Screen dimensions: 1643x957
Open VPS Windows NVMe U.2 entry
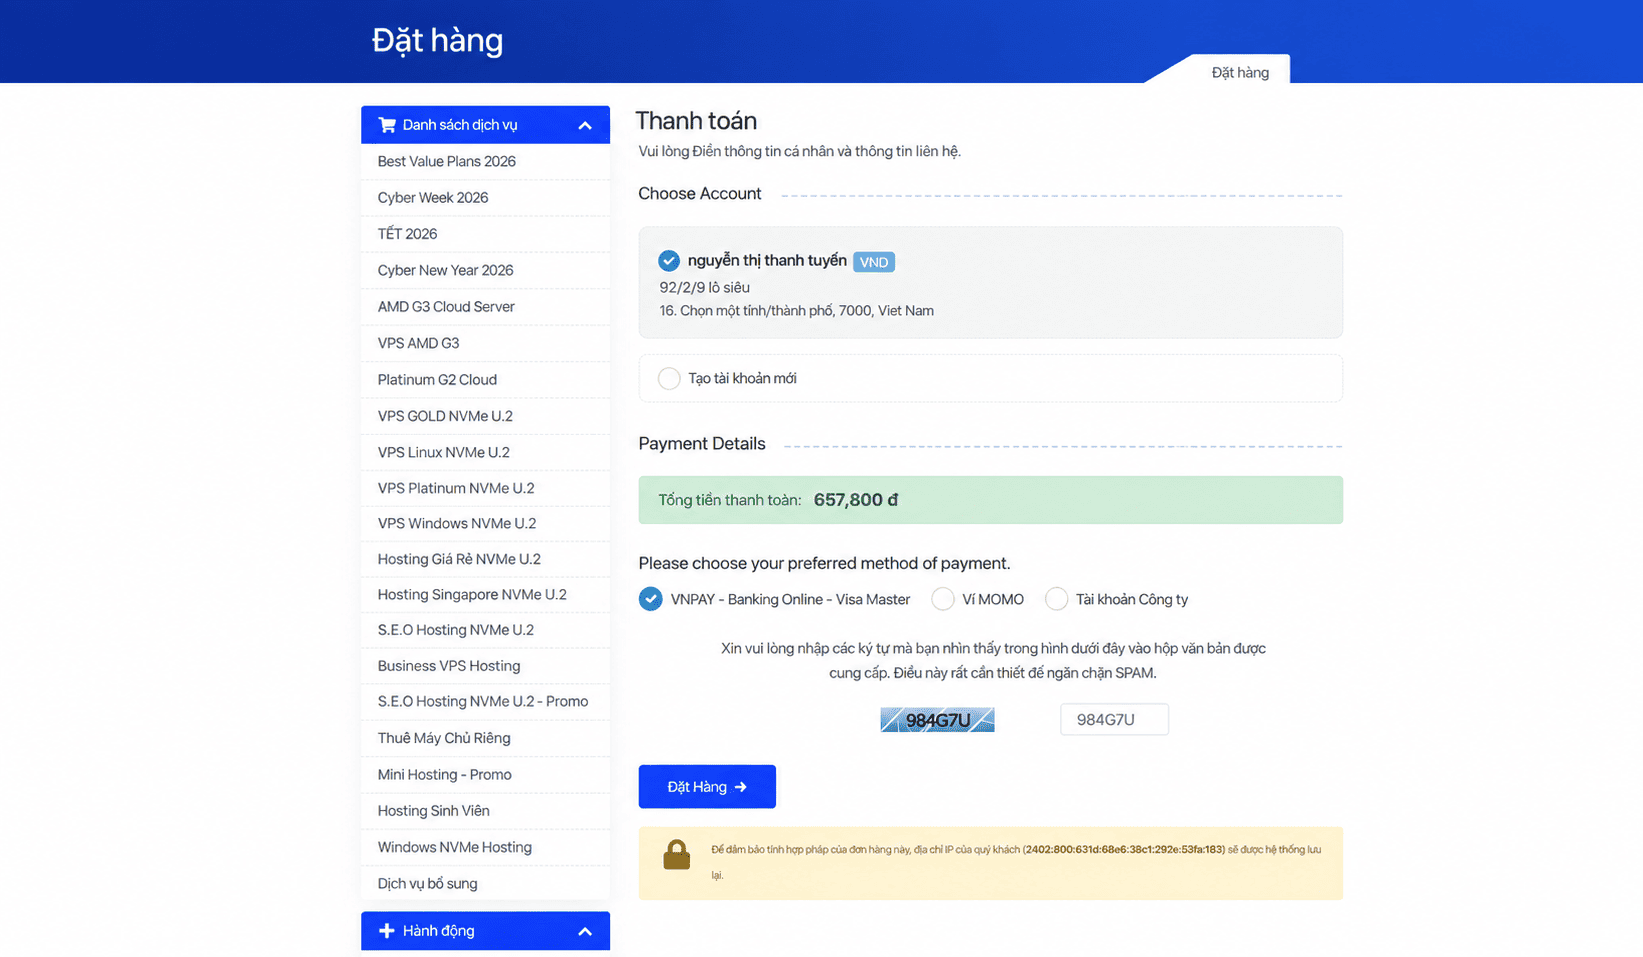click(485, 523)
